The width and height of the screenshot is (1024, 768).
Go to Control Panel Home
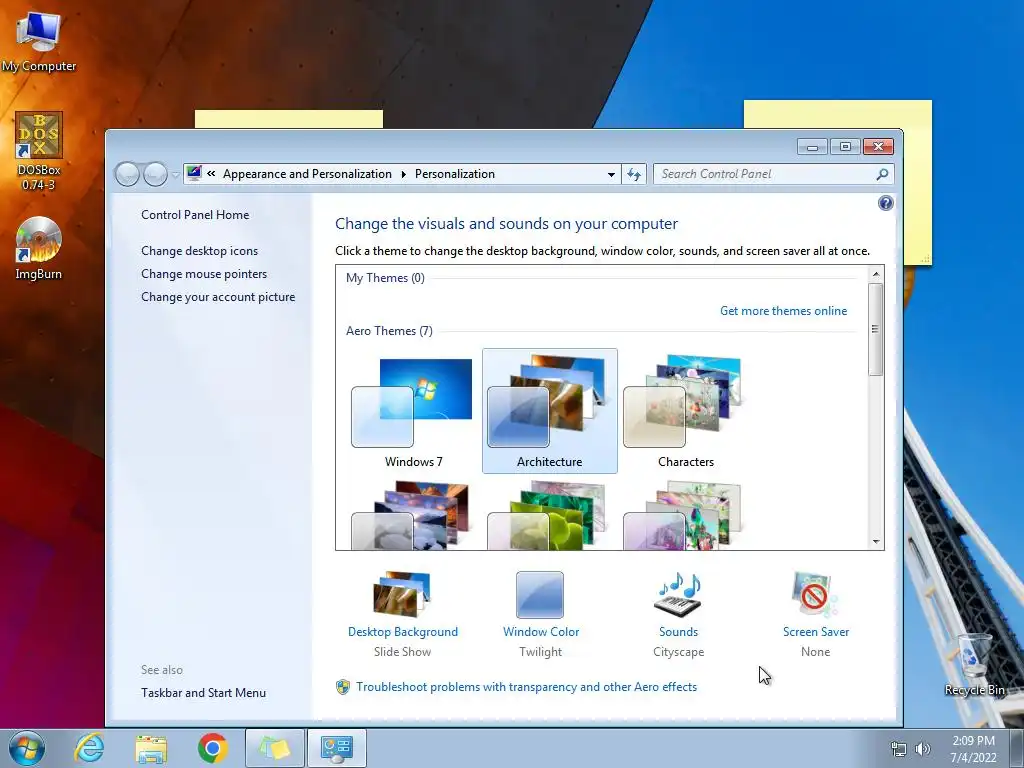pyautogui.click(x=195, y=215)
